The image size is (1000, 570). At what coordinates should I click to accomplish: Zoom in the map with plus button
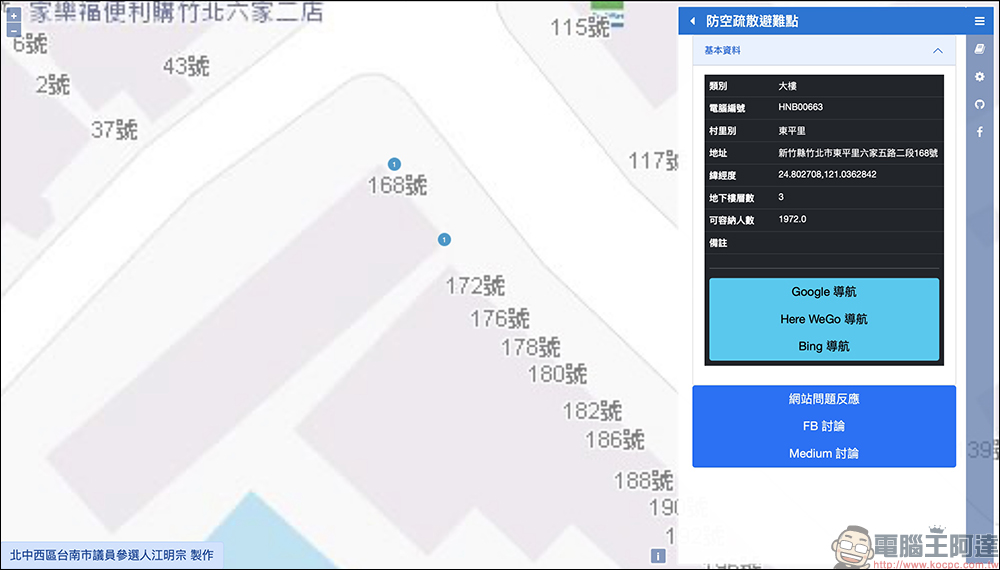point(13,15)
